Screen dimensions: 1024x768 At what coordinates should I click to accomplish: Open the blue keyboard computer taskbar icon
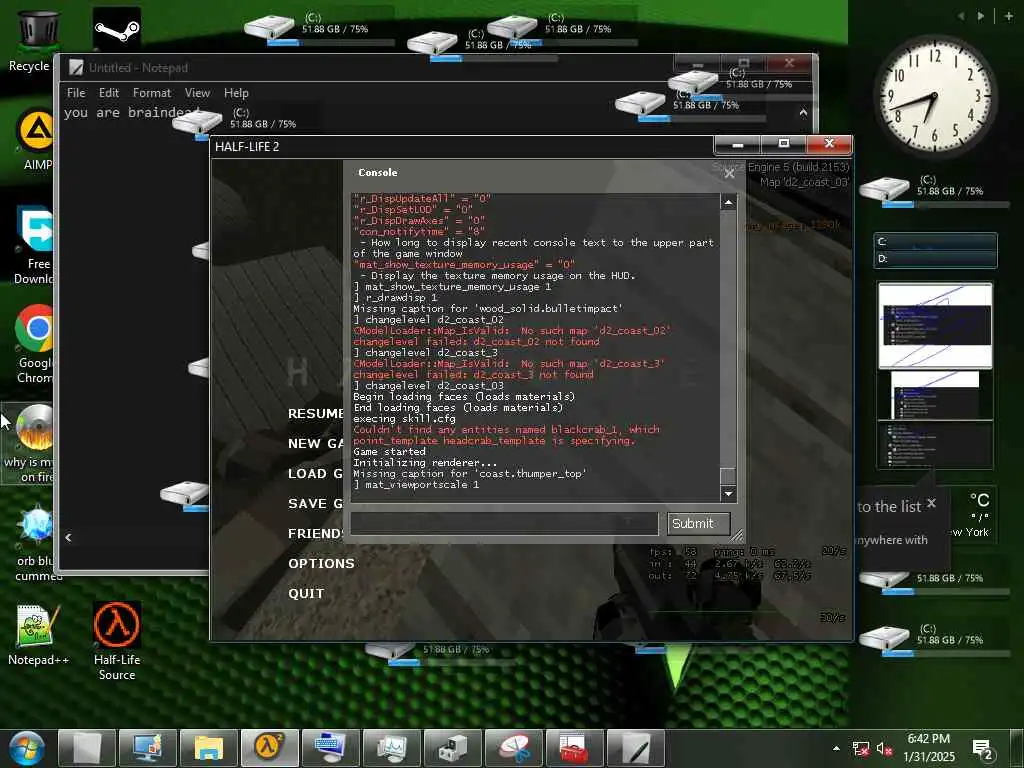point(330,748)
